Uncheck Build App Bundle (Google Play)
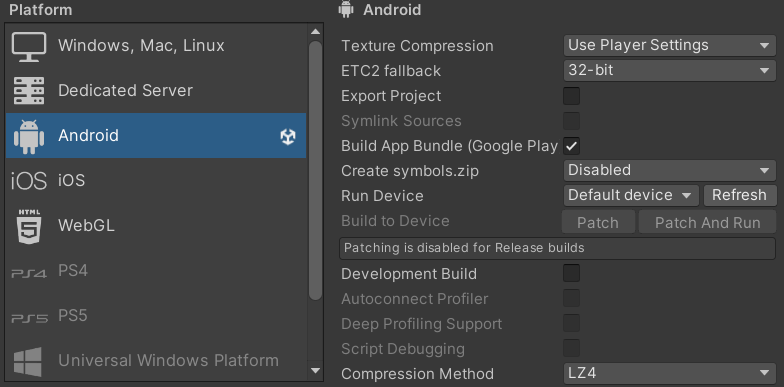 [x=572, y=146]
